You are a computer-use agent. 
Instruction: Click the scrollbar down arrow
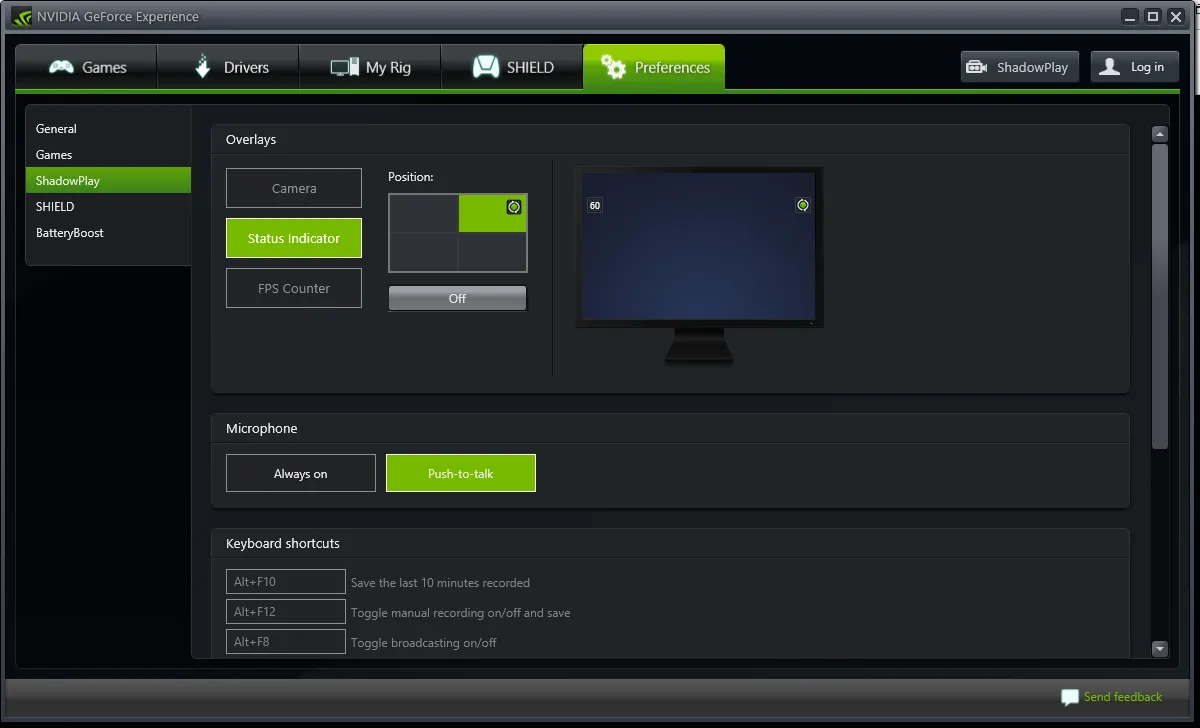[1160, 649]
